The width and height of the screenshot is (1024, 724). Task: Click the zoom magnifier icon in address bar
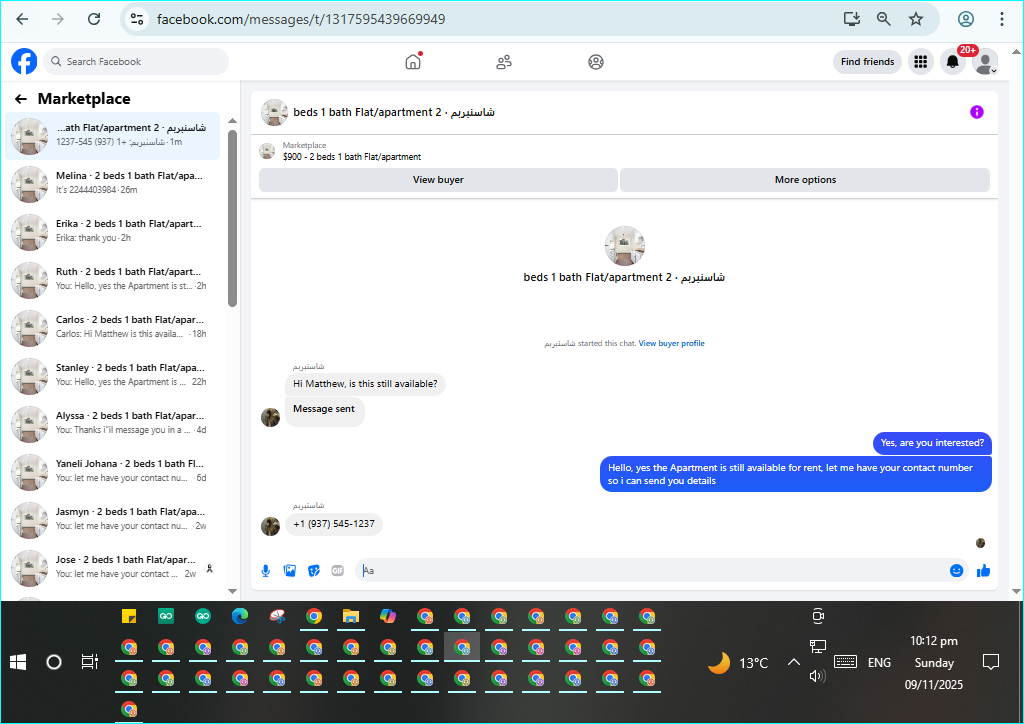click(x=884, y=19)
